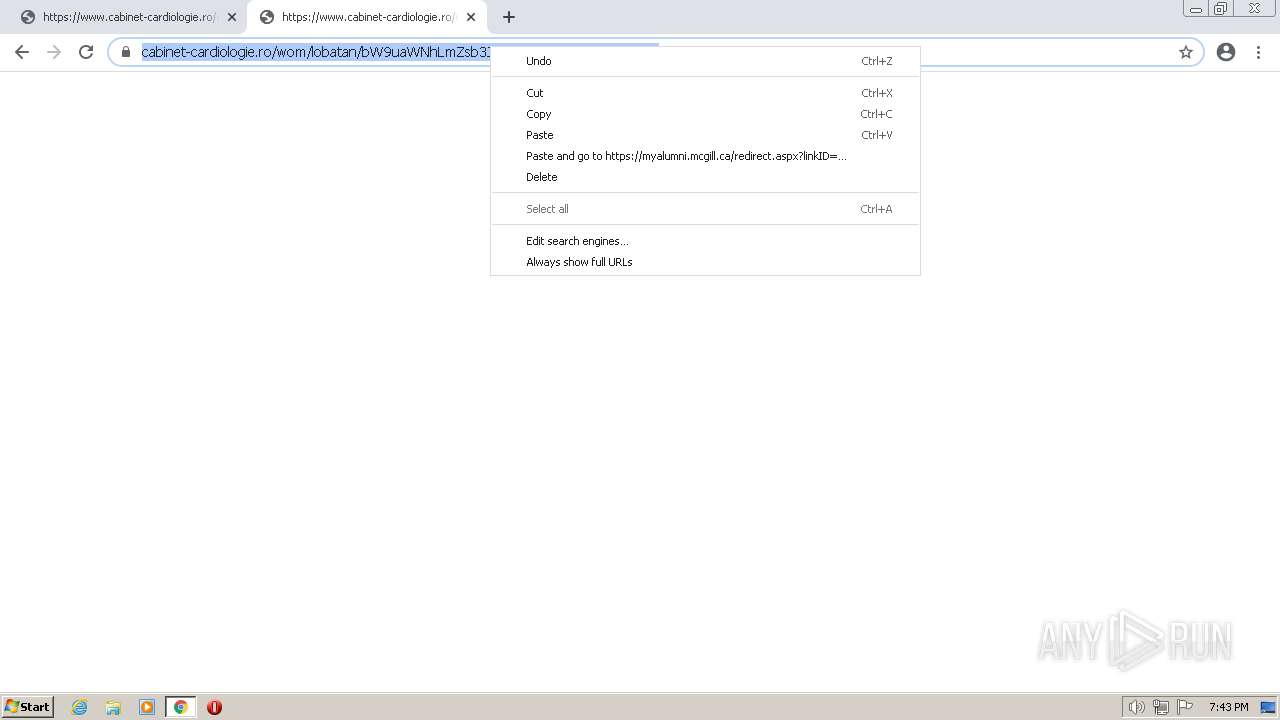
Task: Bookmark this page with the star icon
Action: click(1186, 52)
